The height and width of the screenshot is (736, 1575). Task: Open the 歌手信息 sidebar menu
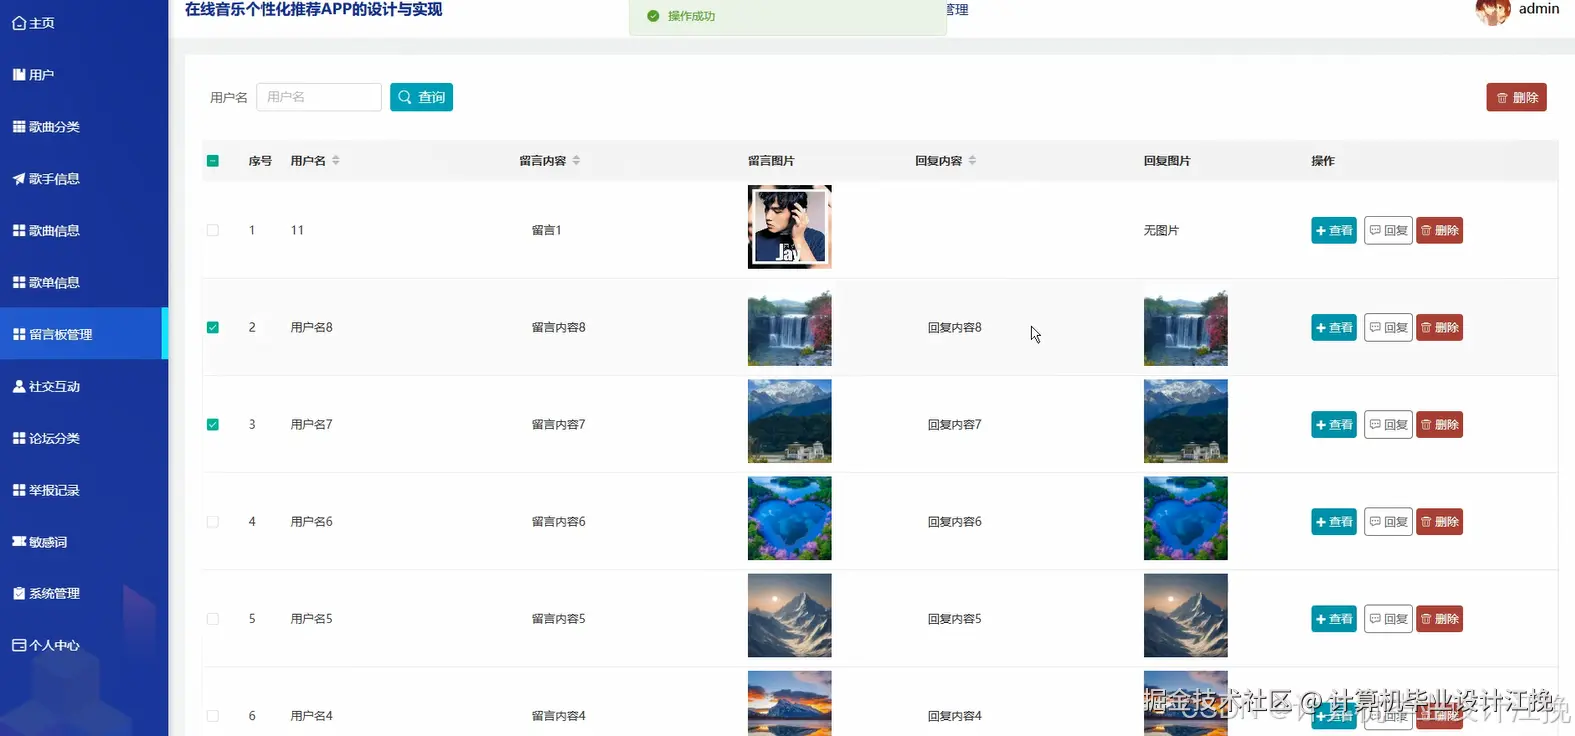(x=84, y=179)
